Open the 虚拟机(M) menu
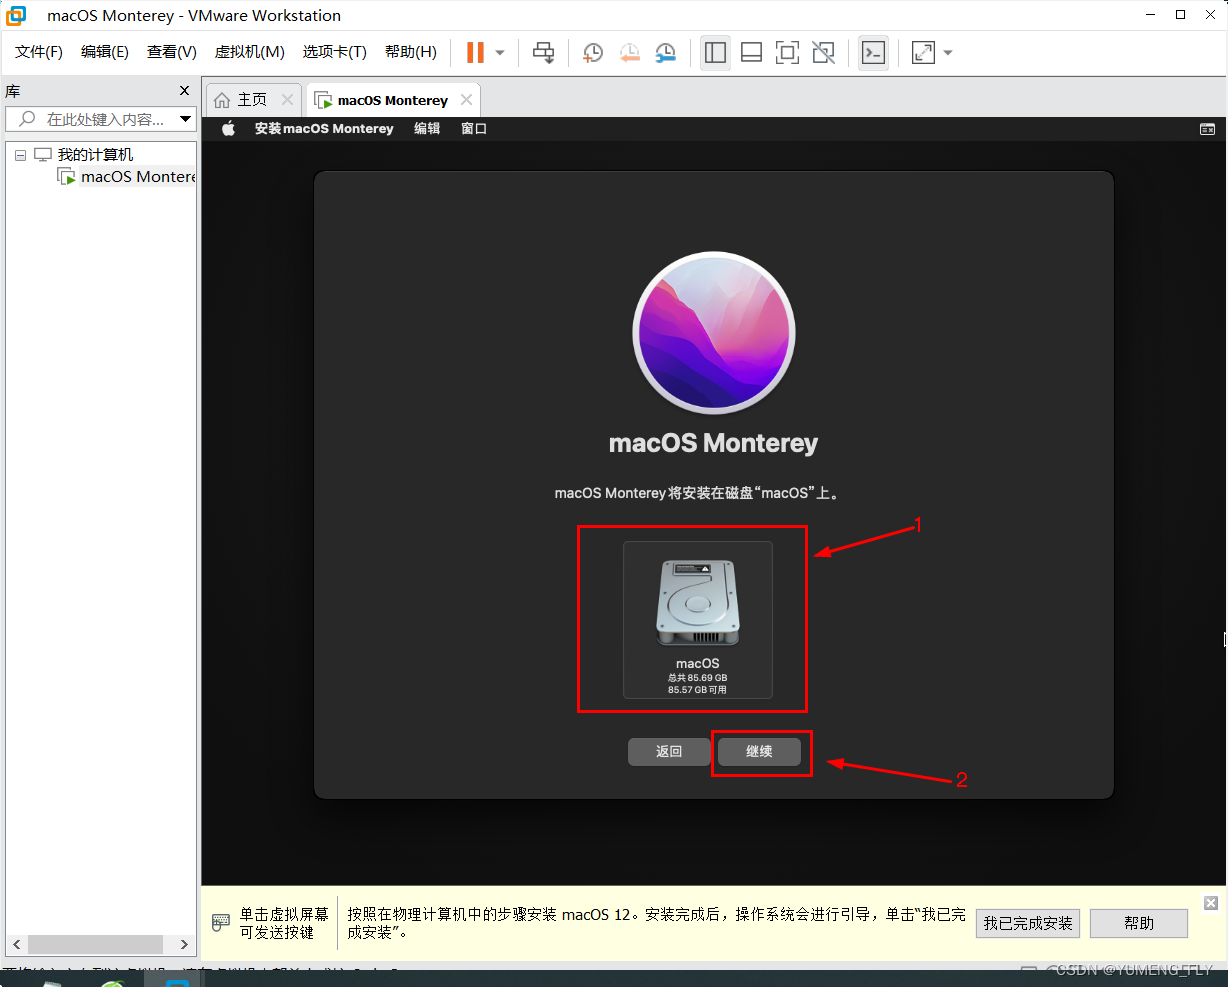 (x=250, y=52)
